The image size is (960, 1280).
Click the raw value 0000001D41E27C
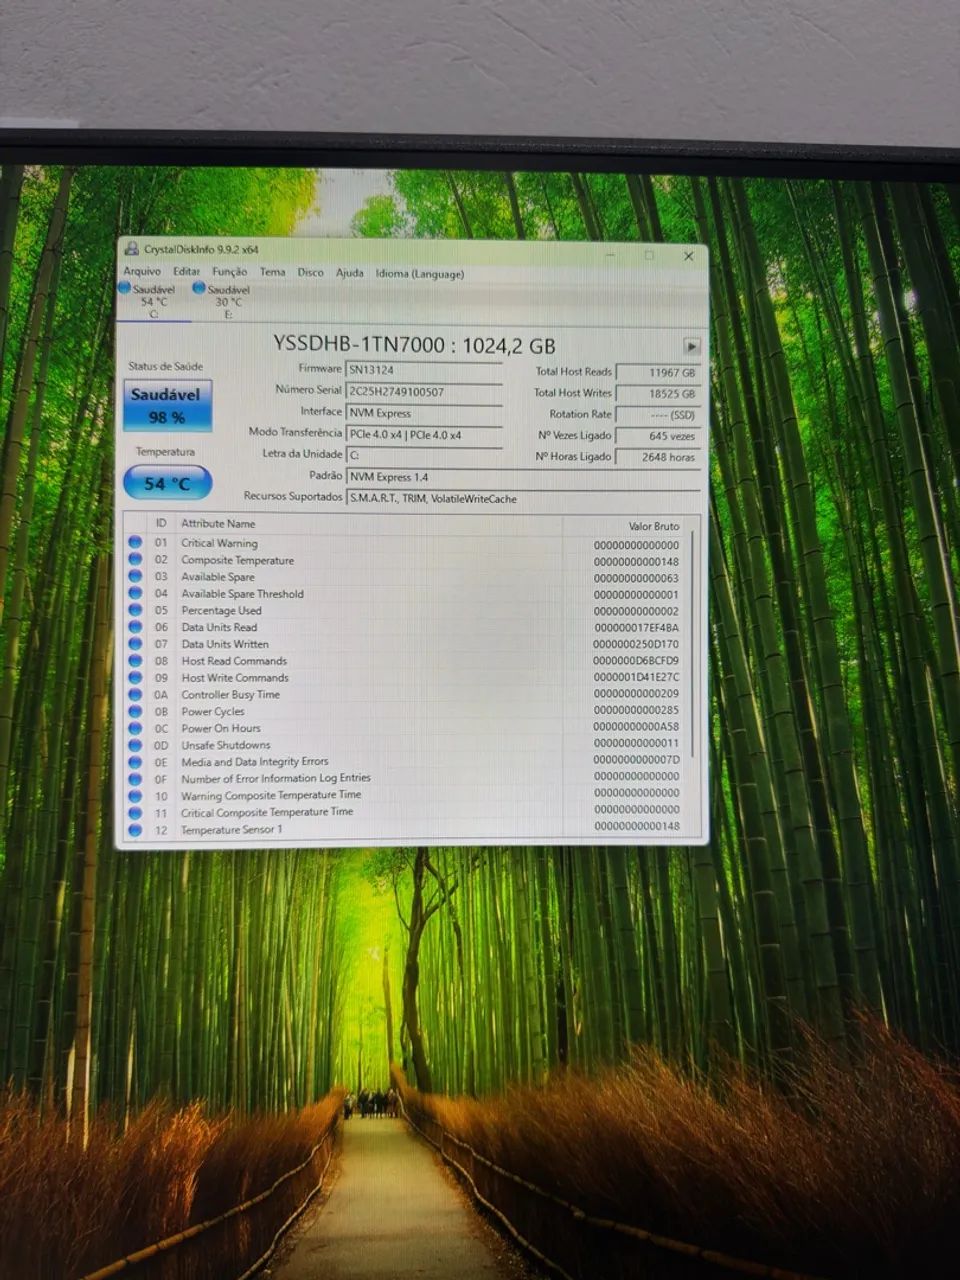(x=636, y=678)
